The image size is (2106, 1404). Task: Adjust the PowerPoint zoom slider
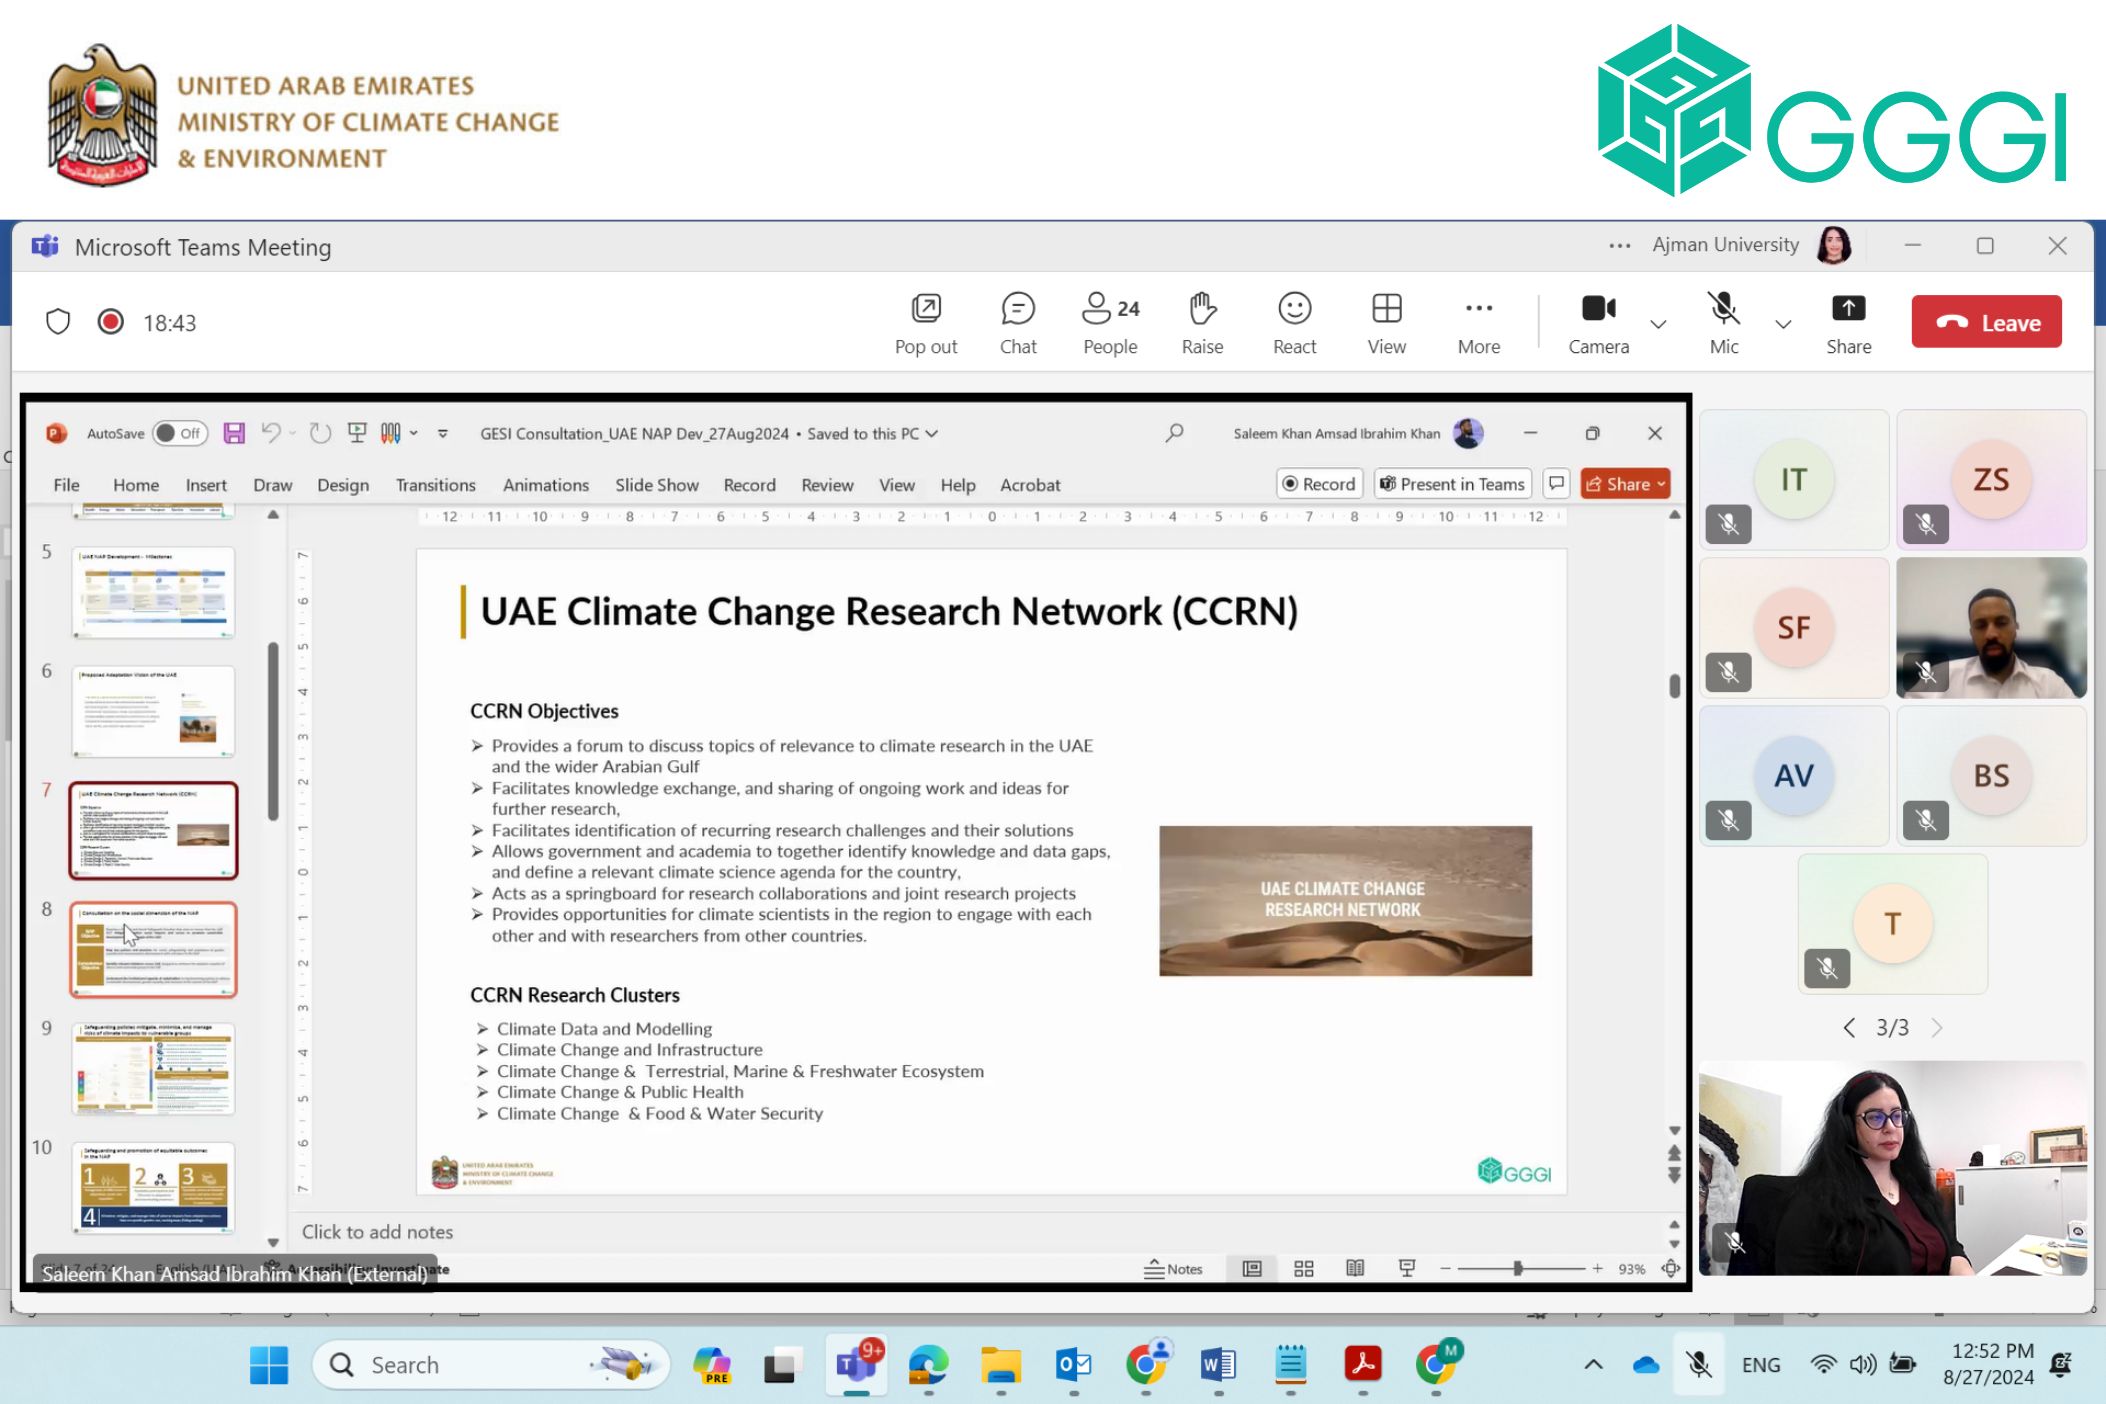click(x=1517, y=1268)
